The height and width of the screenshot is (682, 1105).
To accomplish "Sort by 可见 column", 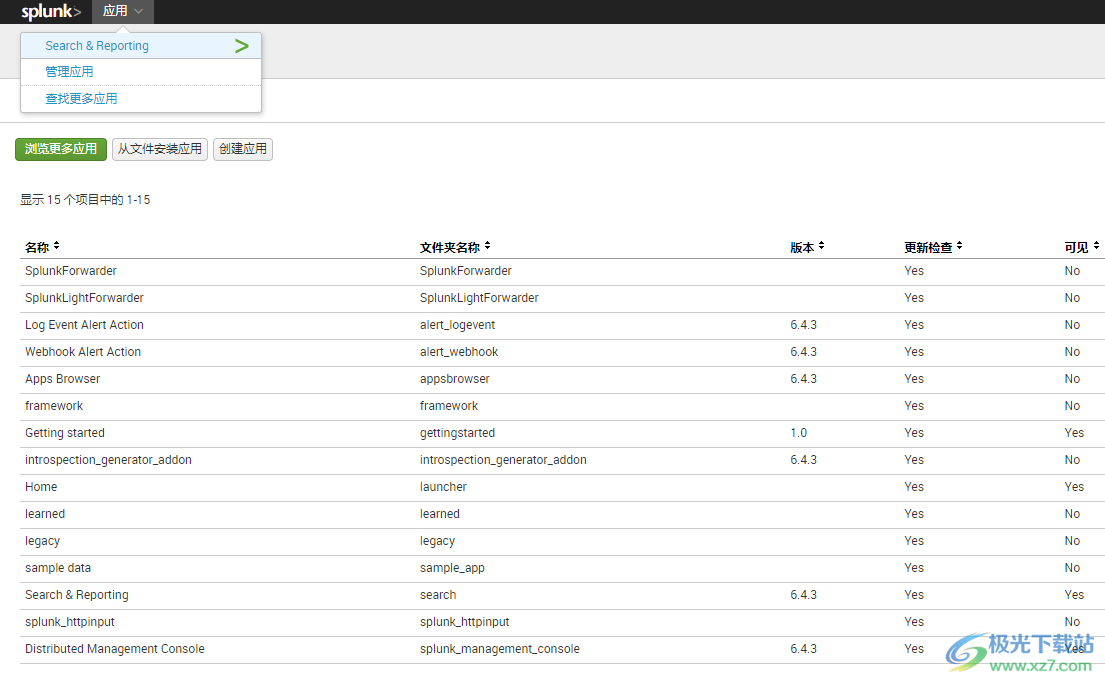I will (x=1096, y=247).
